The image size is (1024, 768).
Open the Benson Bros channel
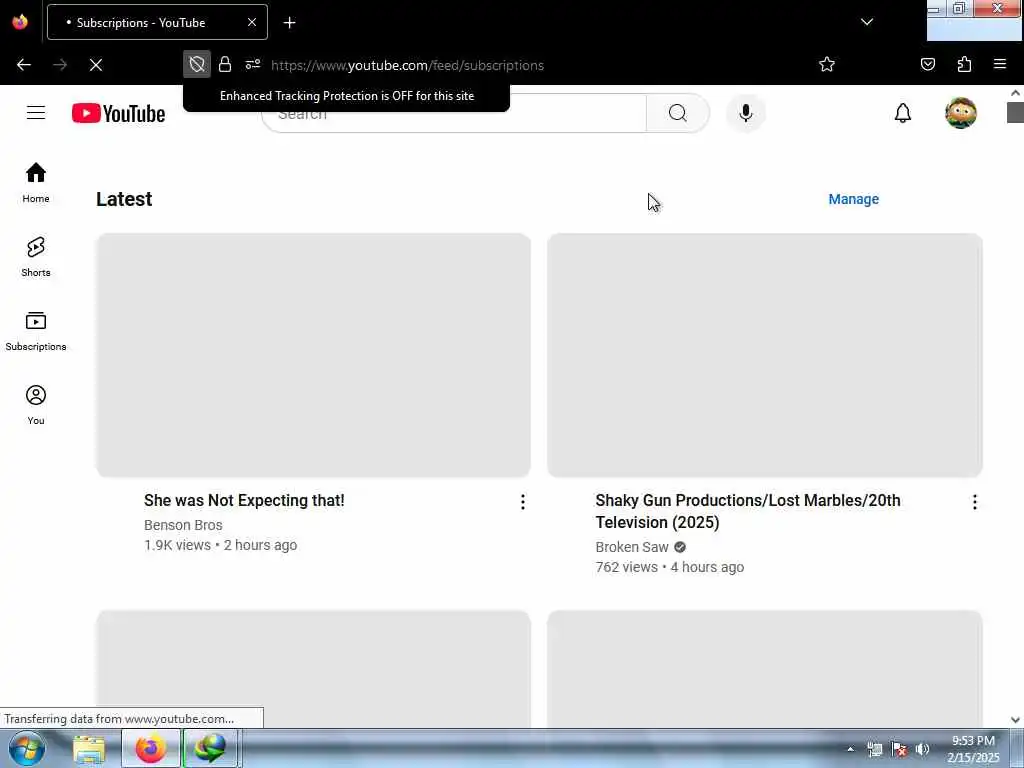184,525
